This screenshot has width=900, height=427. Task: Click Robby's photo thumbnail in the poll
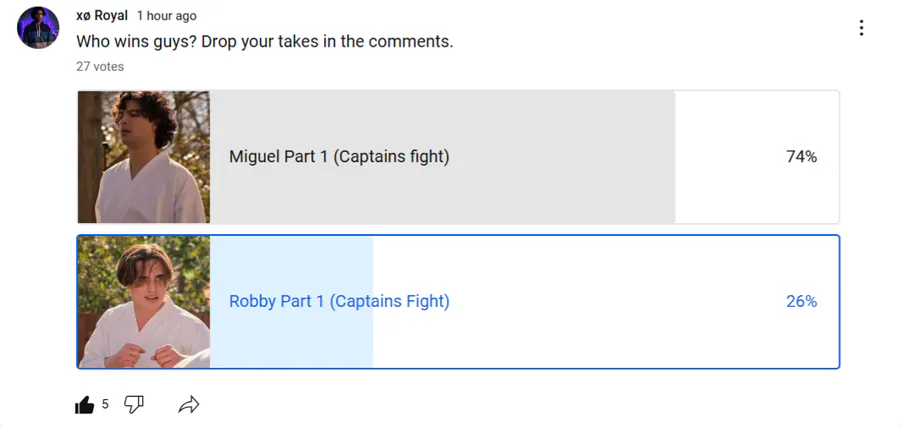(x=144, y=302)
